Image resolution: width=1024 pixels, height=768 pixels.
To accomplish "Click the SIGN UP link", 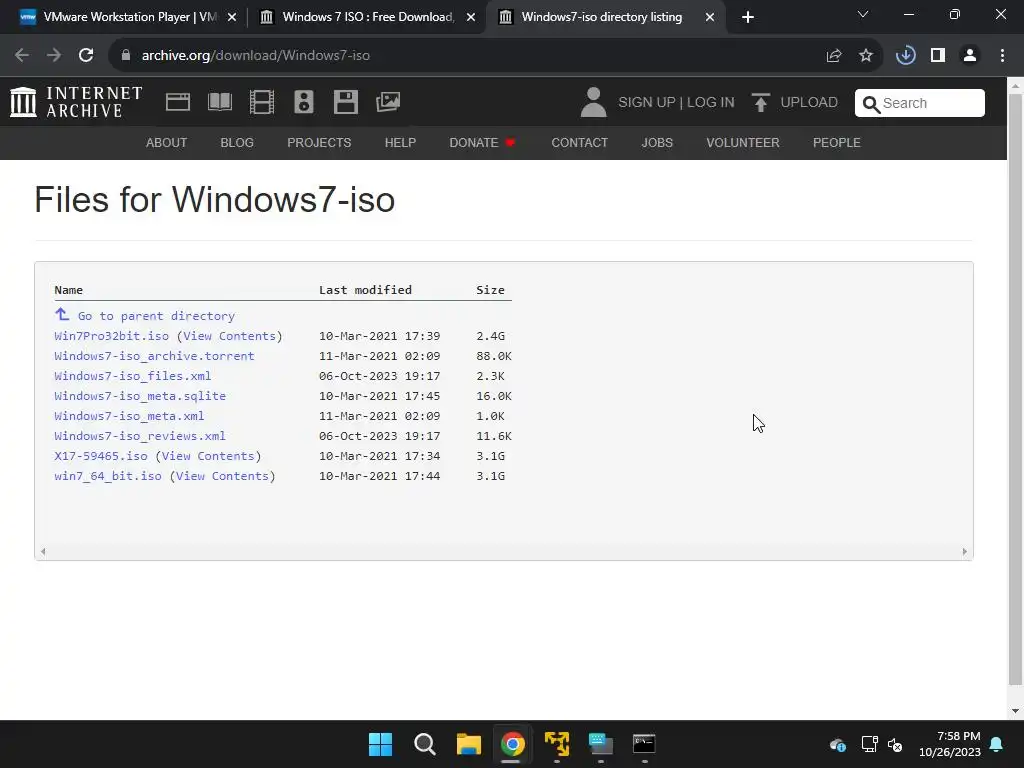I will 647,103.
